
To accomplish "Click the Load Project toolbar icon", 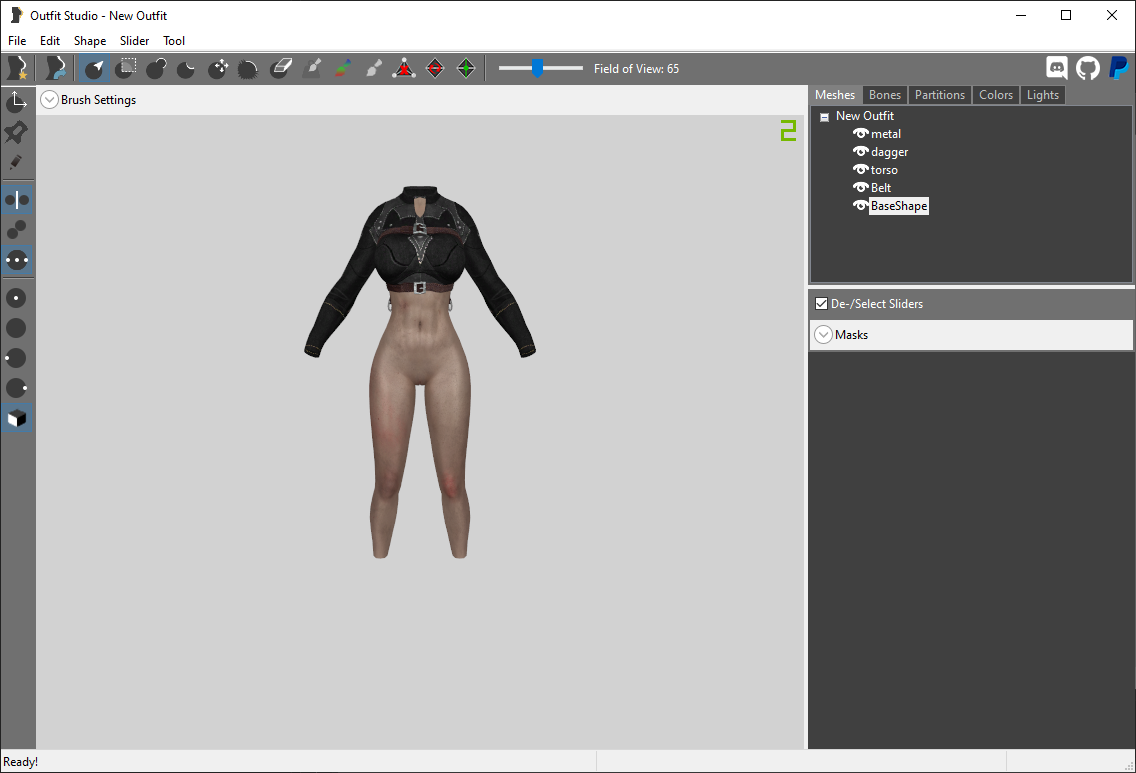I will pos(56,68).
